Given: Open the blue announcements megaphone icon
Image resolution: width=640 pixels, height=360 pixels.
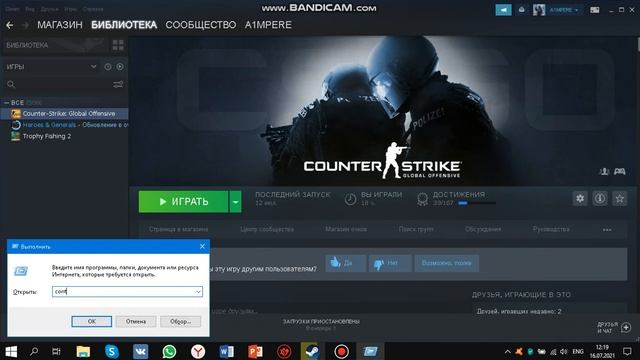Looking at the screenshot, I should pos(503,10).
